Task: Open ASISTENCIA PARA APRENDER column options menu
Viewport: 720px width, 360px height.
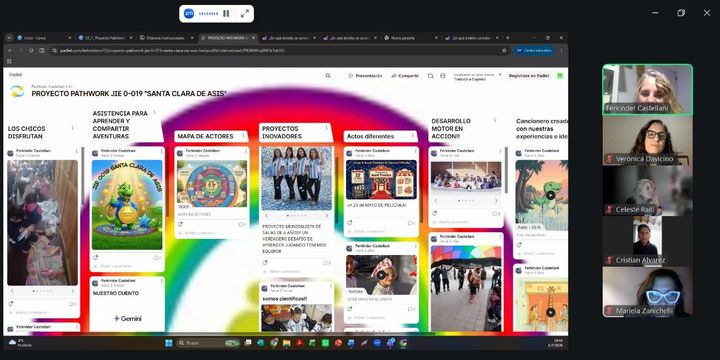Action: 155,112
